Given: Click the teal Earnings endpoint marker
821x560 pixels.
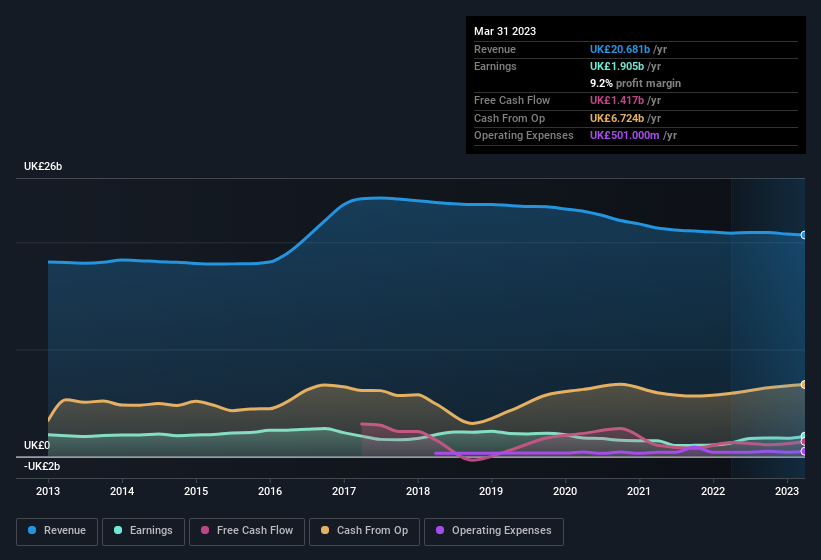Looking at the screenshot, I should click(x=804, y=437).
